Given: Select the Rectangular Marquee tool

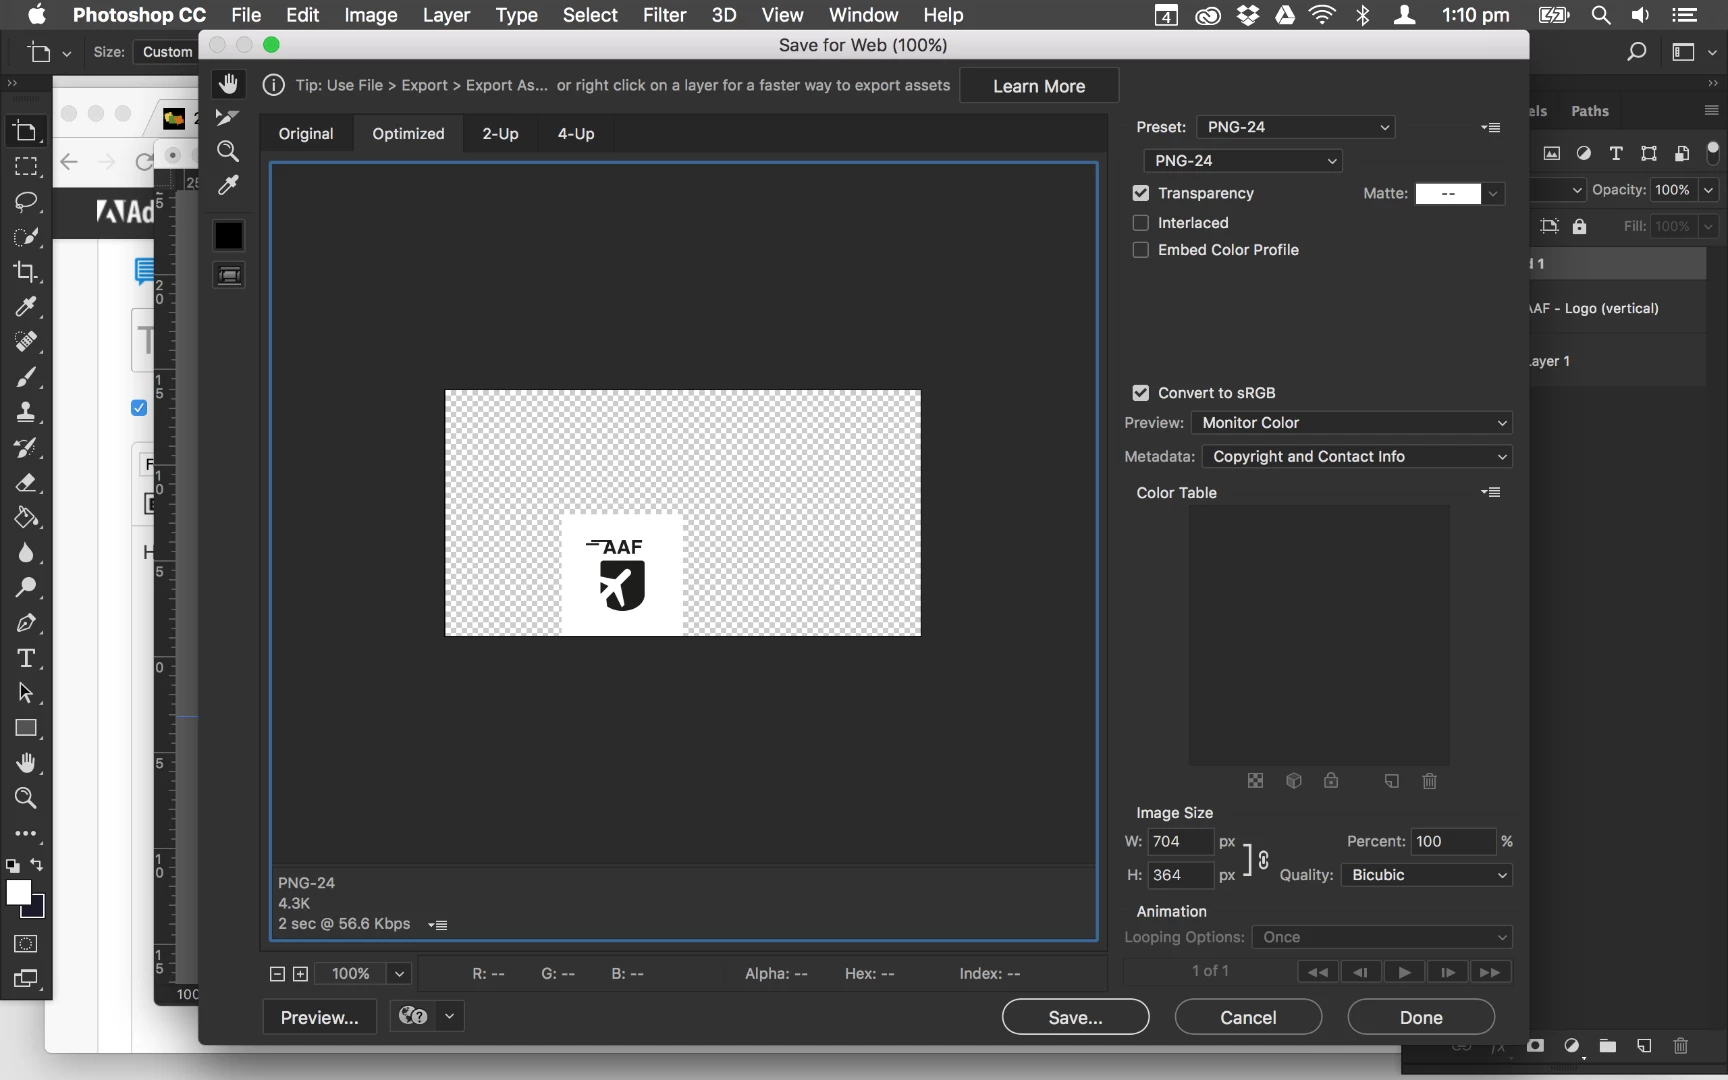Looking at the screenshot, I should pyautogui.click(x=26, y=166).
